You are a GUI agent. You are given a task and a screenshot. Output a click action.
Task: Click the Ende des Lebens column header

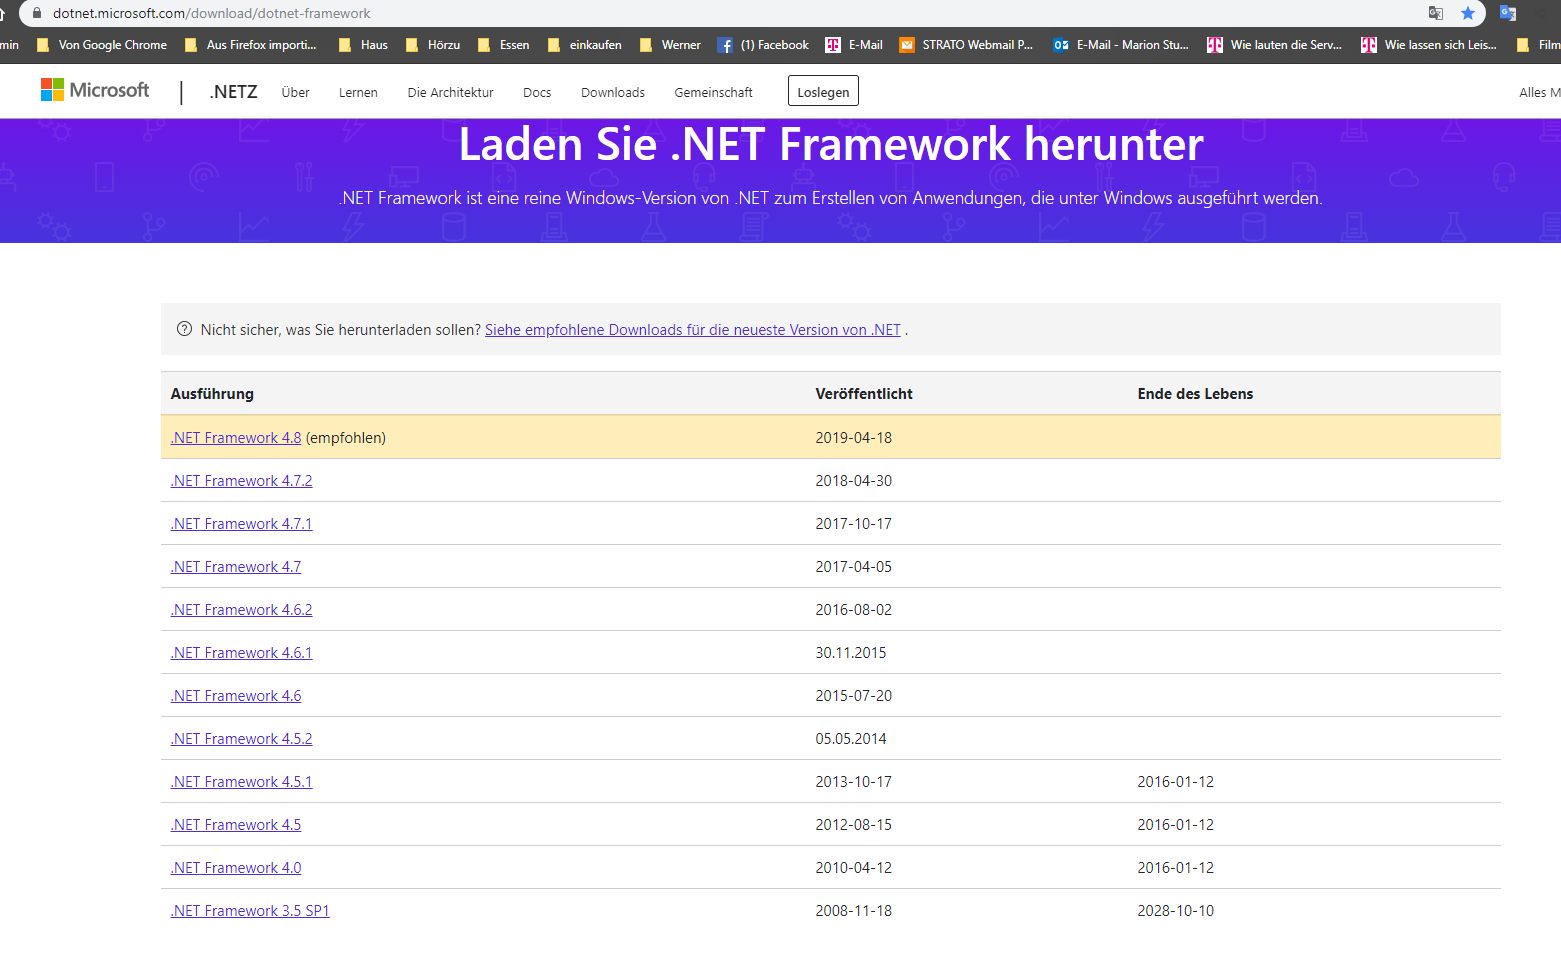pyautogui.click(x=1195, y=394)
